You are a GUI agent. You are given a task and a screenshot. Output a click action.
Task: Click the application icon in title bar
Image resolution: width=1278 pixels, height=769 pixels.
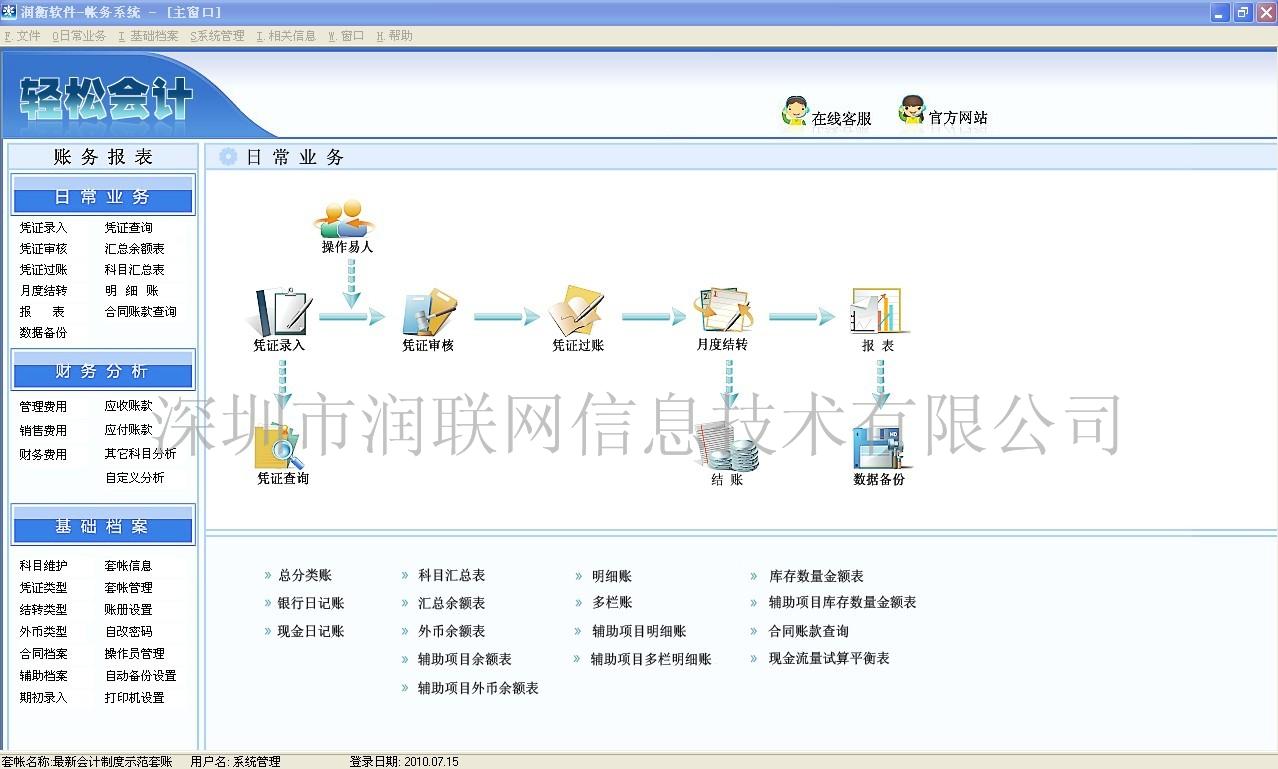(9, 12)
